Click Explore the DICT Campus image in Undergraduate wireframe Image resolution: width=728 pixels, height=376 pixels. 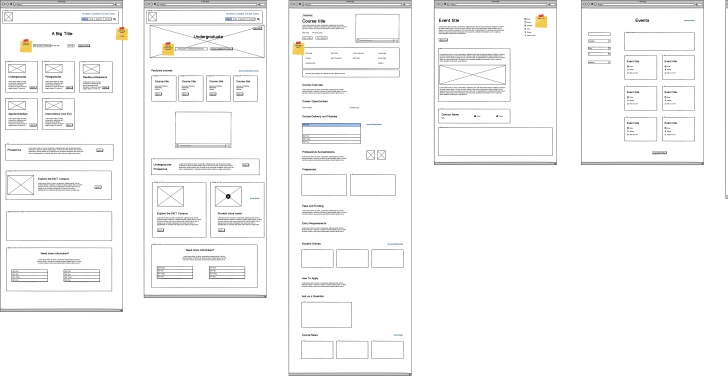coord(170,196)
